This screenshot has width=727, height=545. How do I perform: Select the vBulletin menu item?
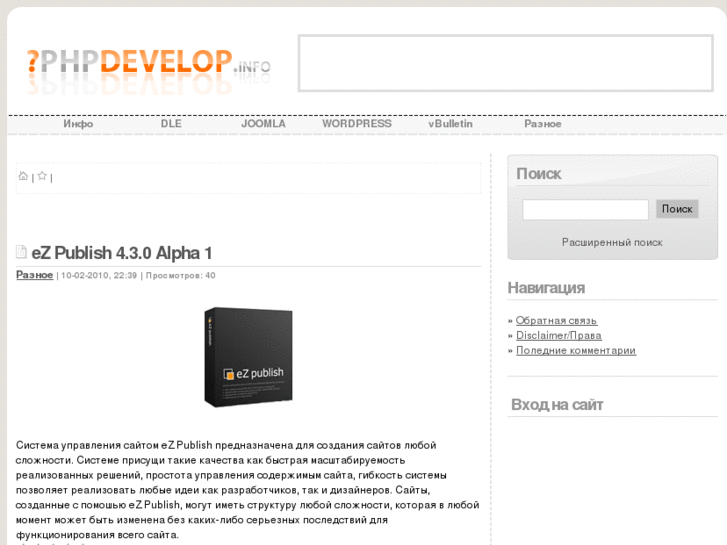click(x=450, y=124)
